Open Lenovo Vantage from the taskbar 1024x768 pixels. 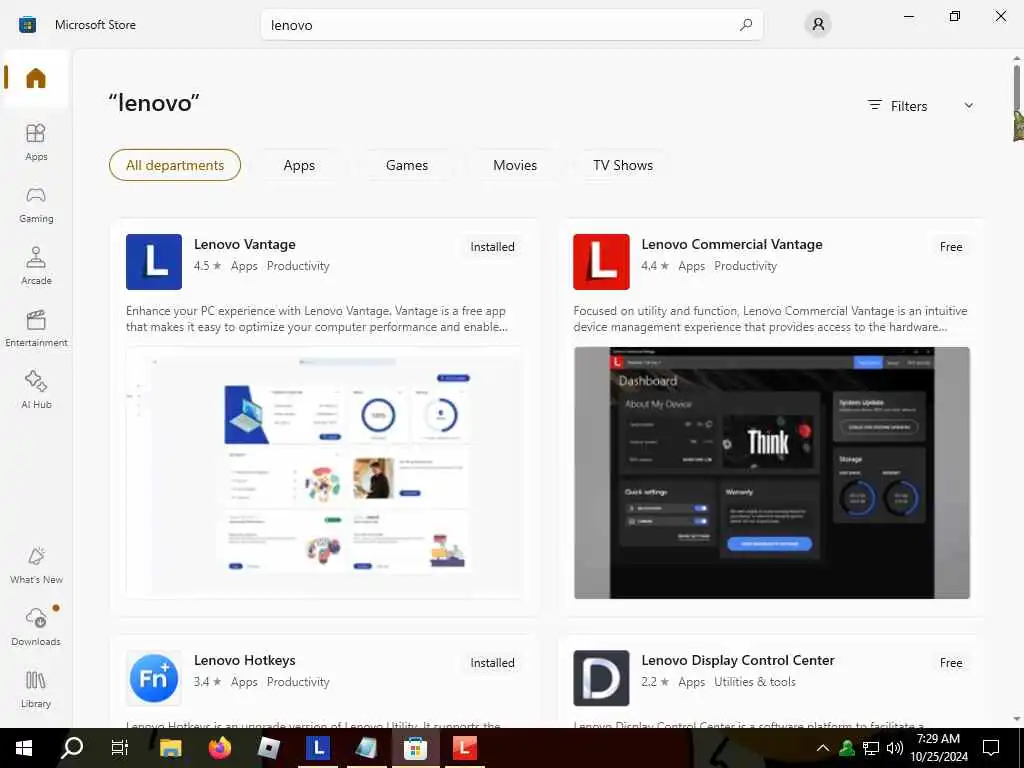click(318, 748)
